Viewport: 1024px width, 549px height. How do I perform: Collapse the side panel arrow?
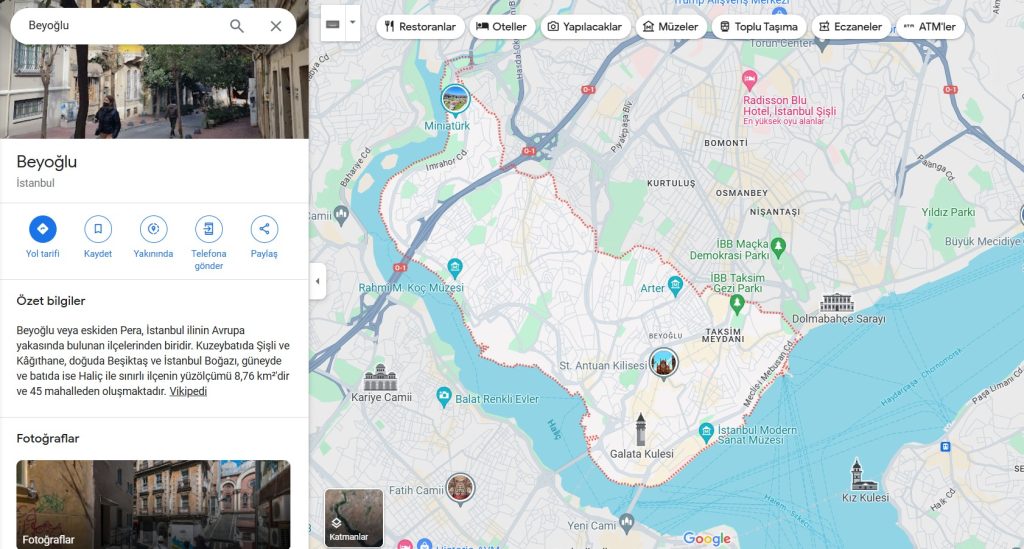[x=317, y=281]
